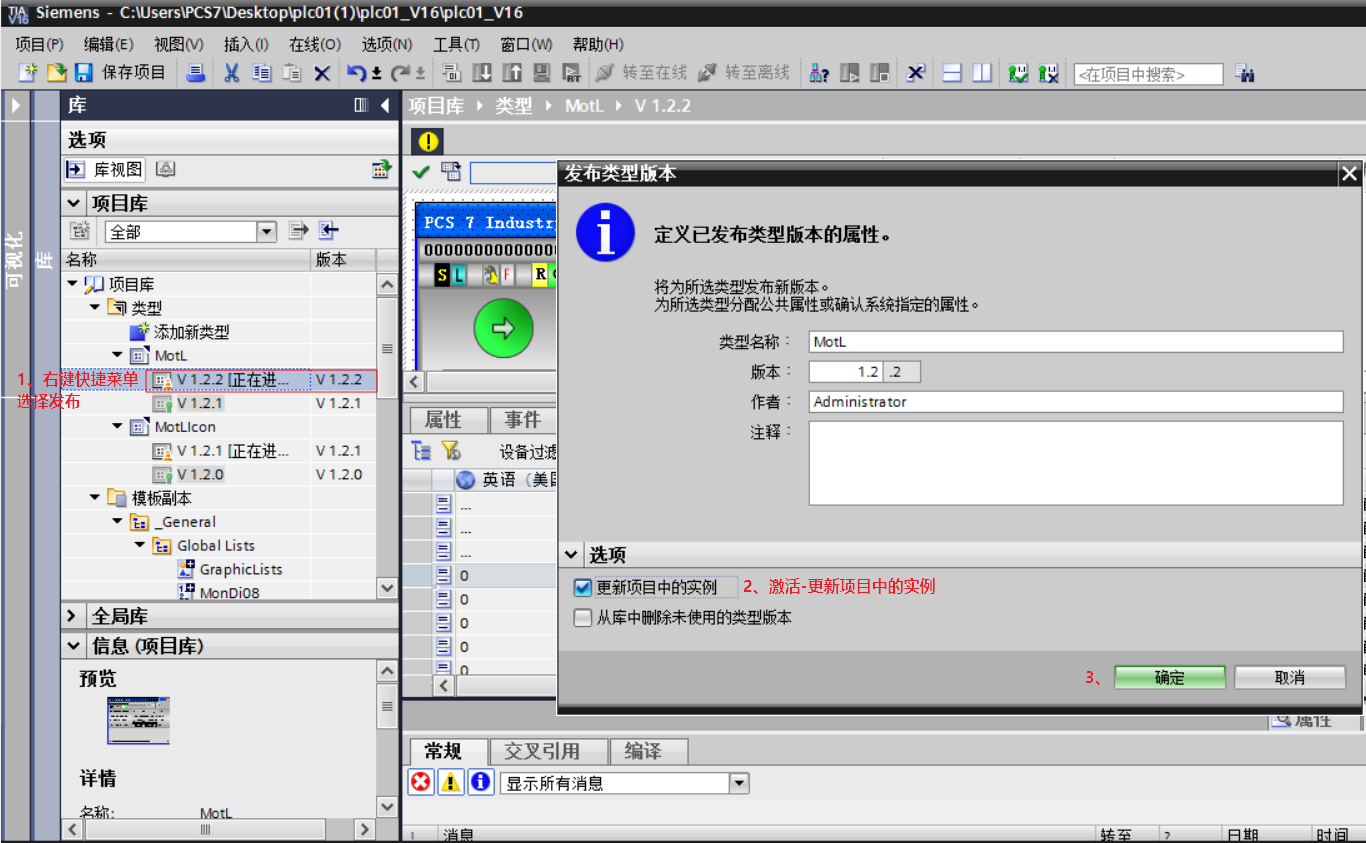This screenshot has width=1366, height=843.
Task: Click the 库视图 library view button
Action: (x=105, y=170)
